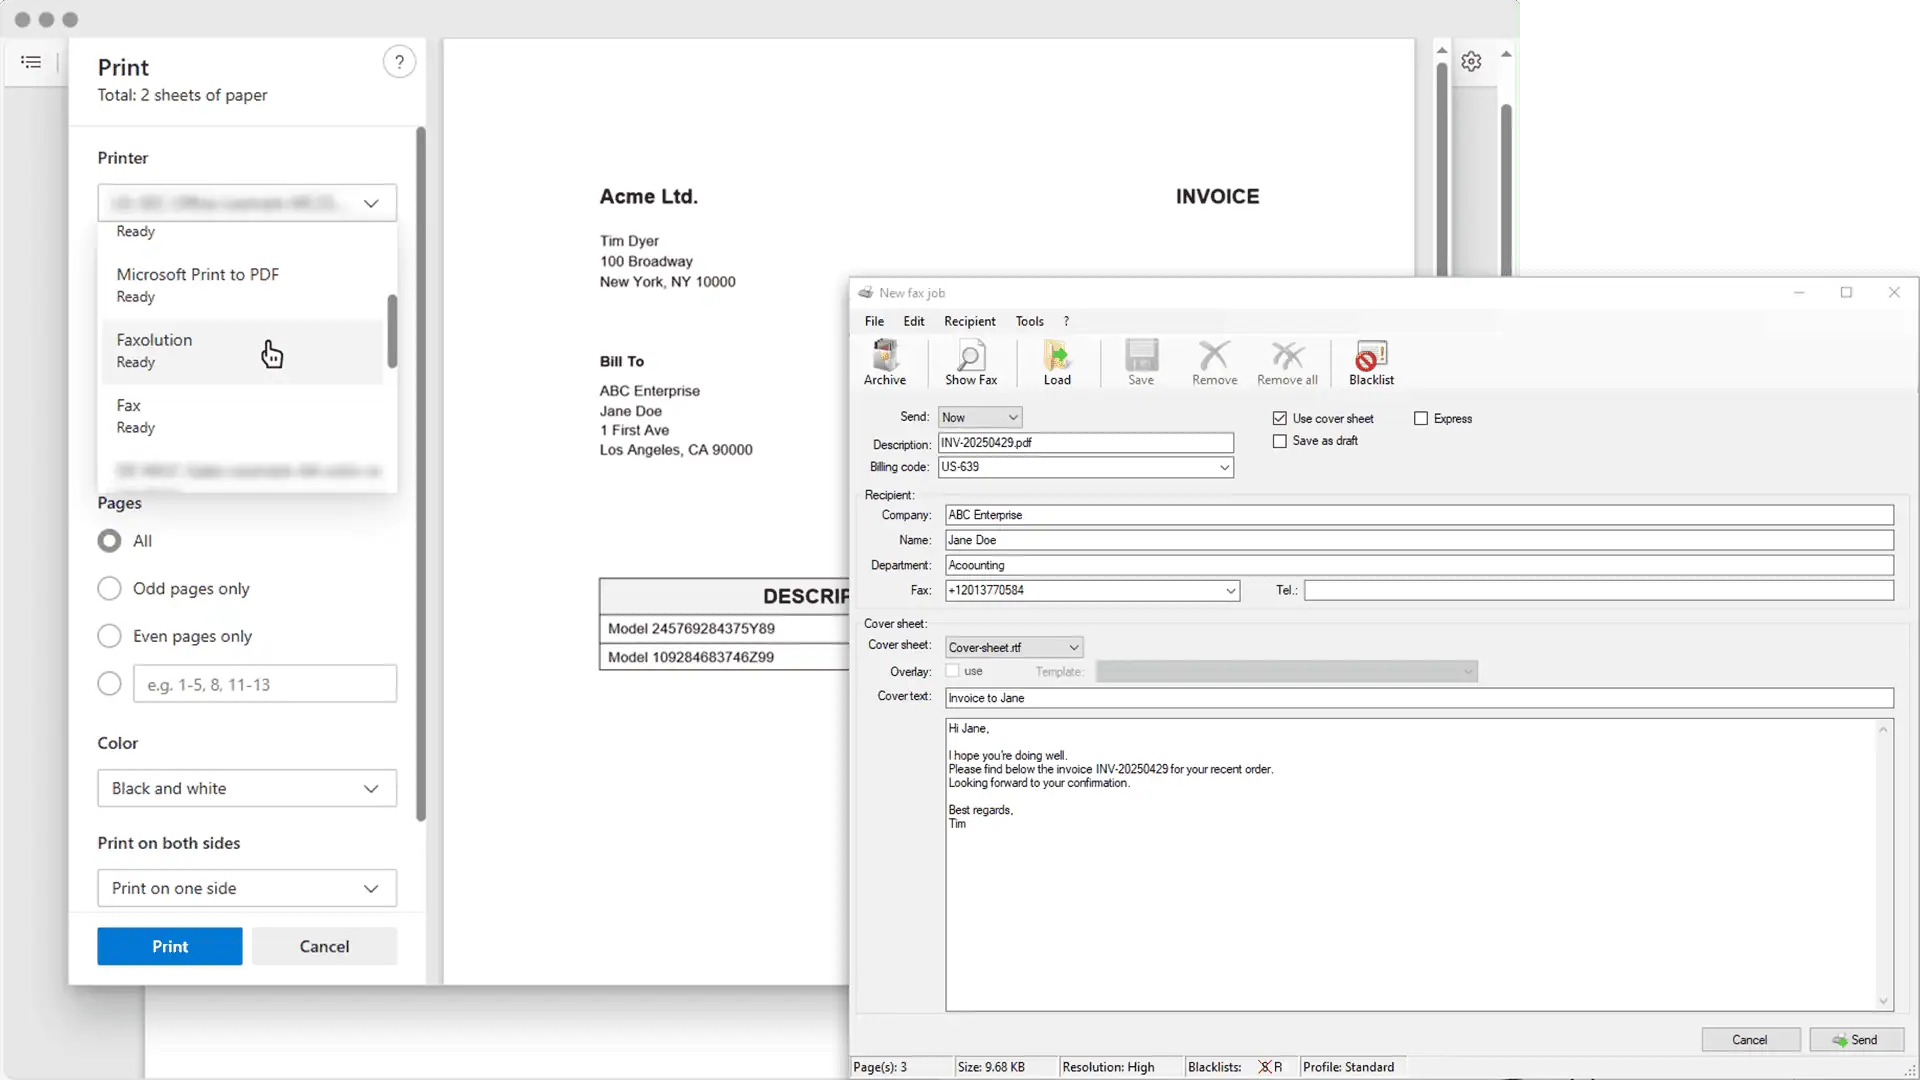
Task: Open the Tools menu
Action: 1029,321
